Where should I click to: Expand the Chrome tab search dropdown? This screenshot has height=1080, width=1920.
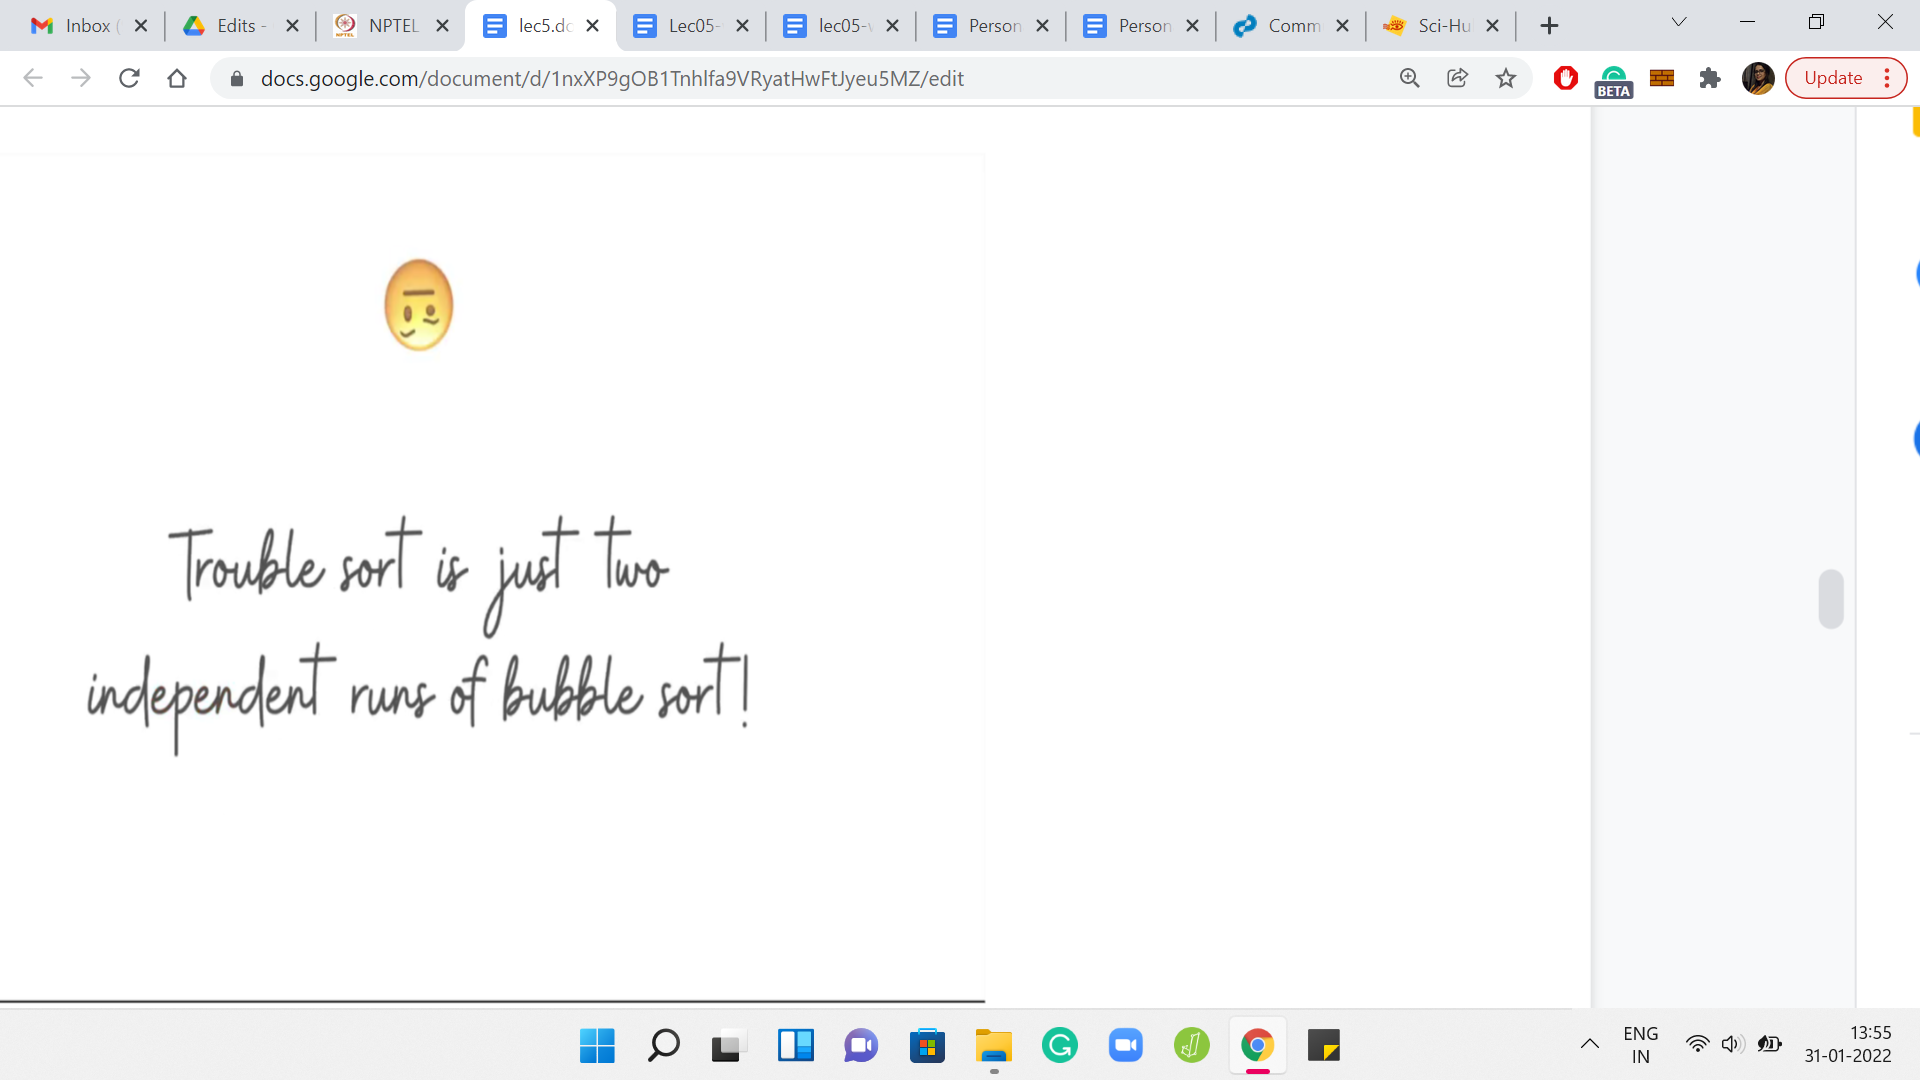click(1679, 22)
